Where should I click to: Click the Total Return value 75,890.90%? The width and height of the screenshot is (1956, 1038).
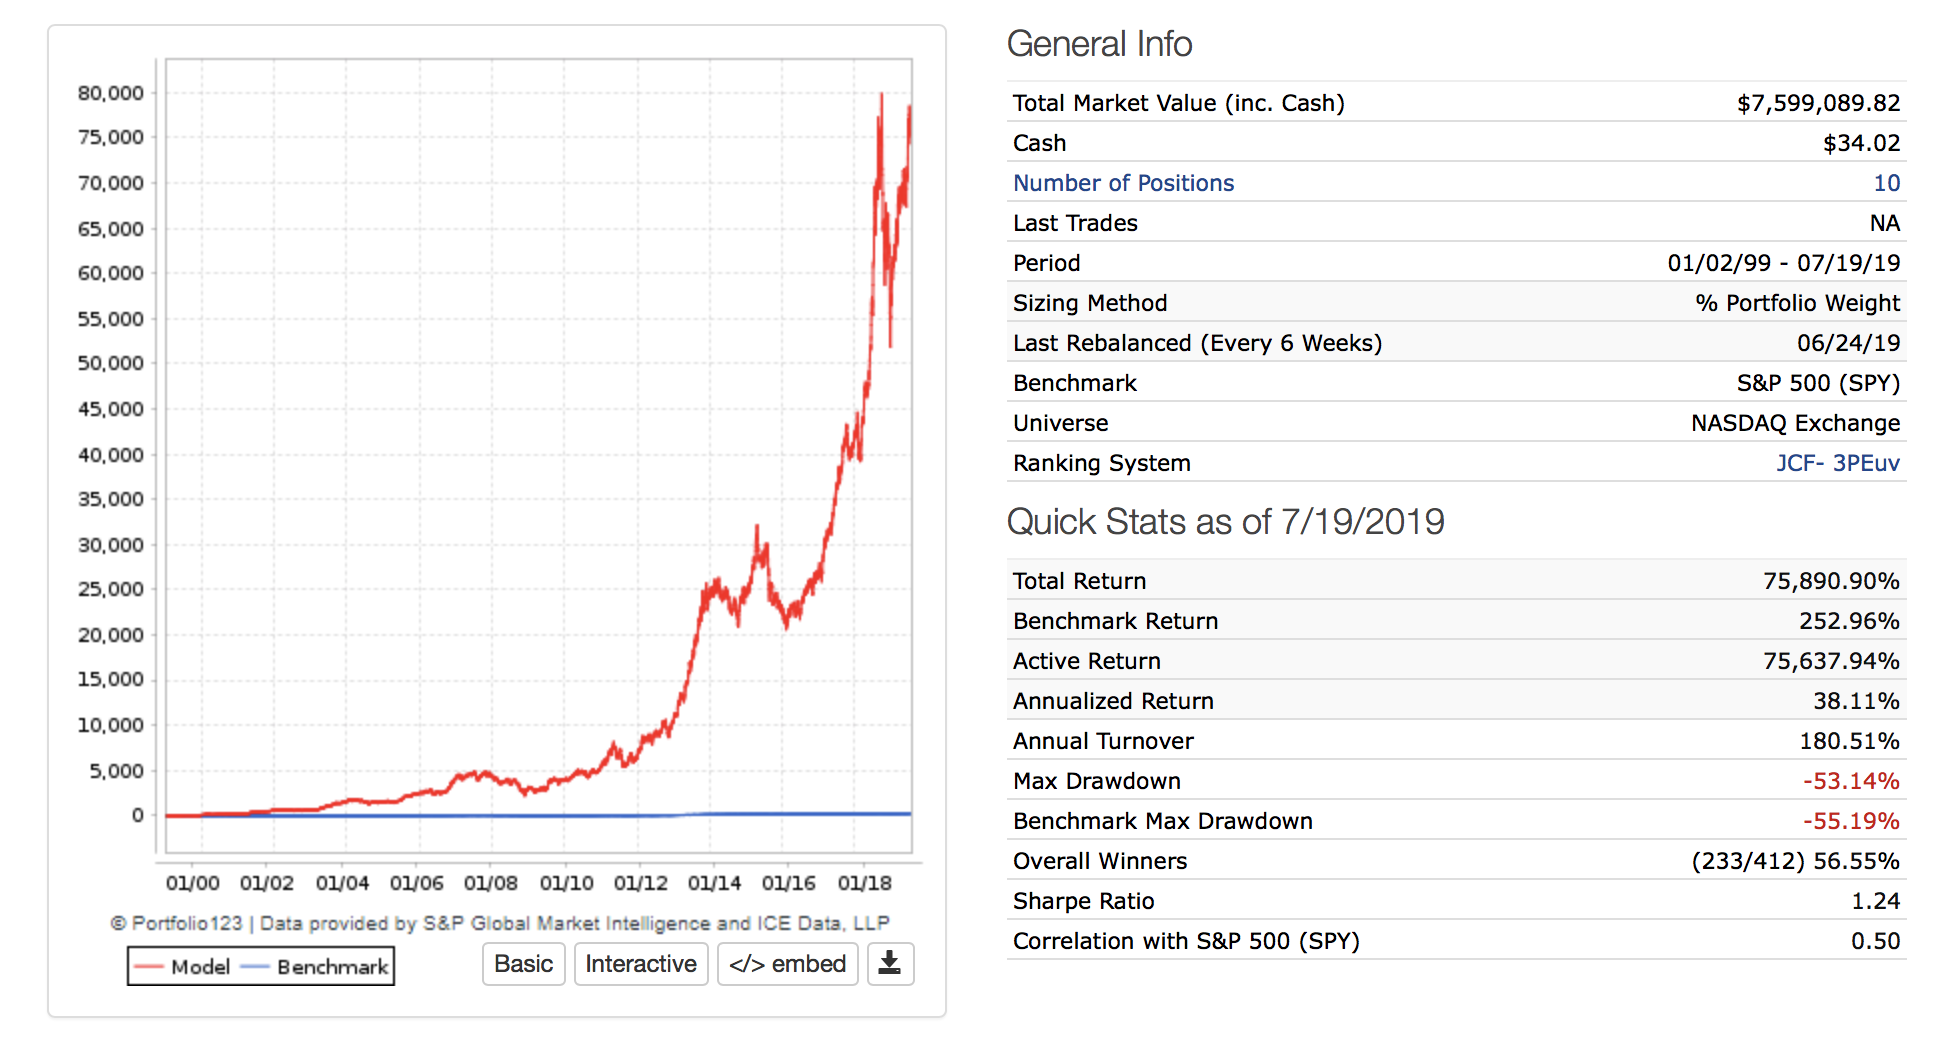point(1830,581)
